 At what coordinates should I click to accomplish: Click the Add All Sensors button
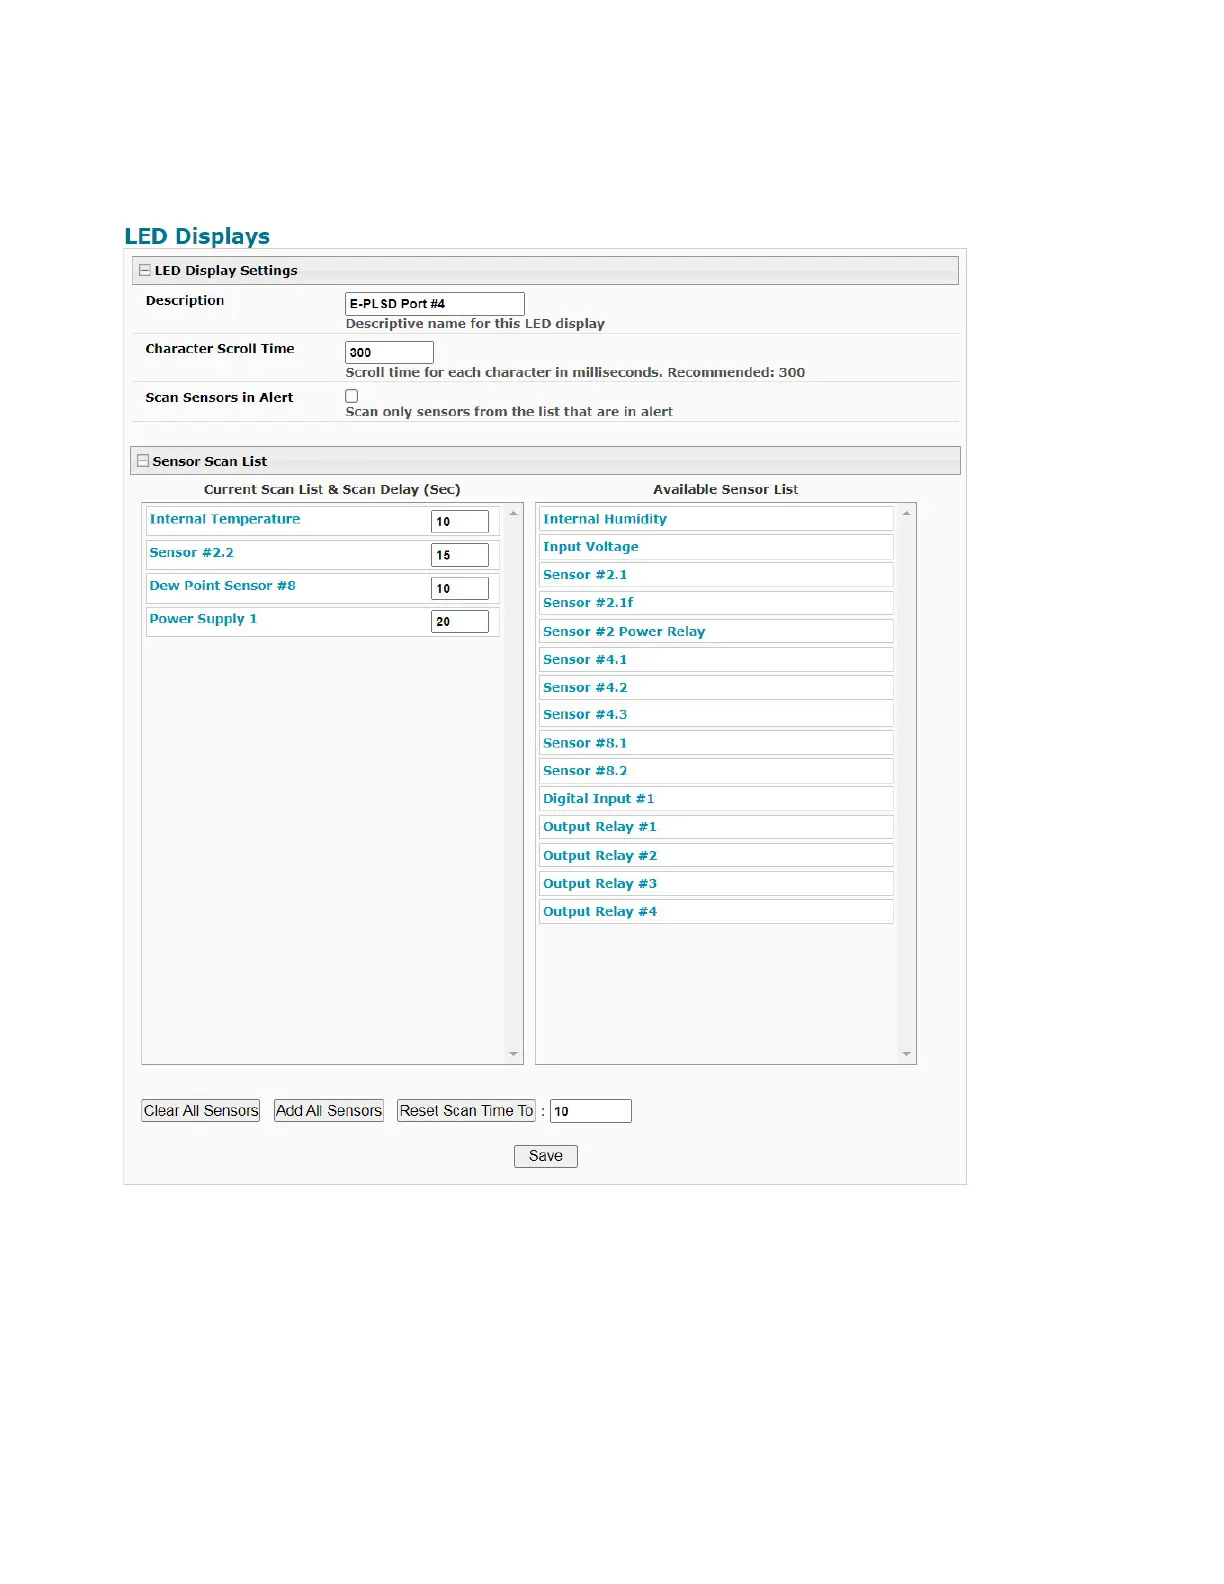[329, 1110]
